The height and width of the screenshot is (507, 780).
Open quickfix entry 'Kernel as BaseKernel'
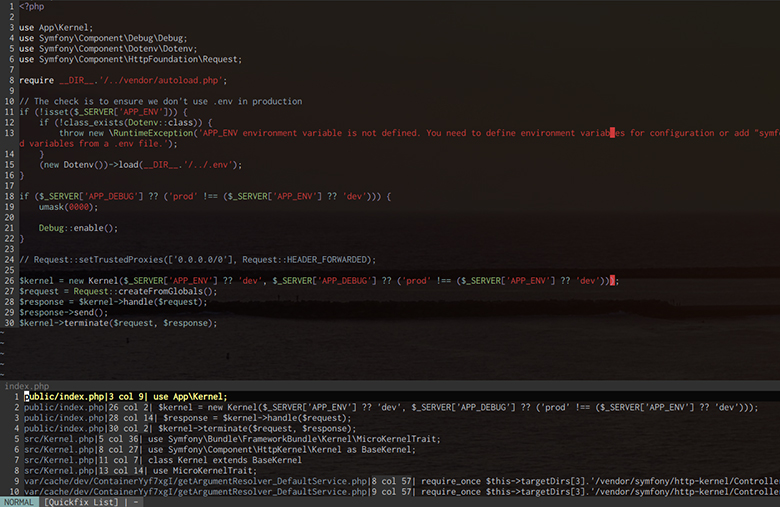coord(220,449)
